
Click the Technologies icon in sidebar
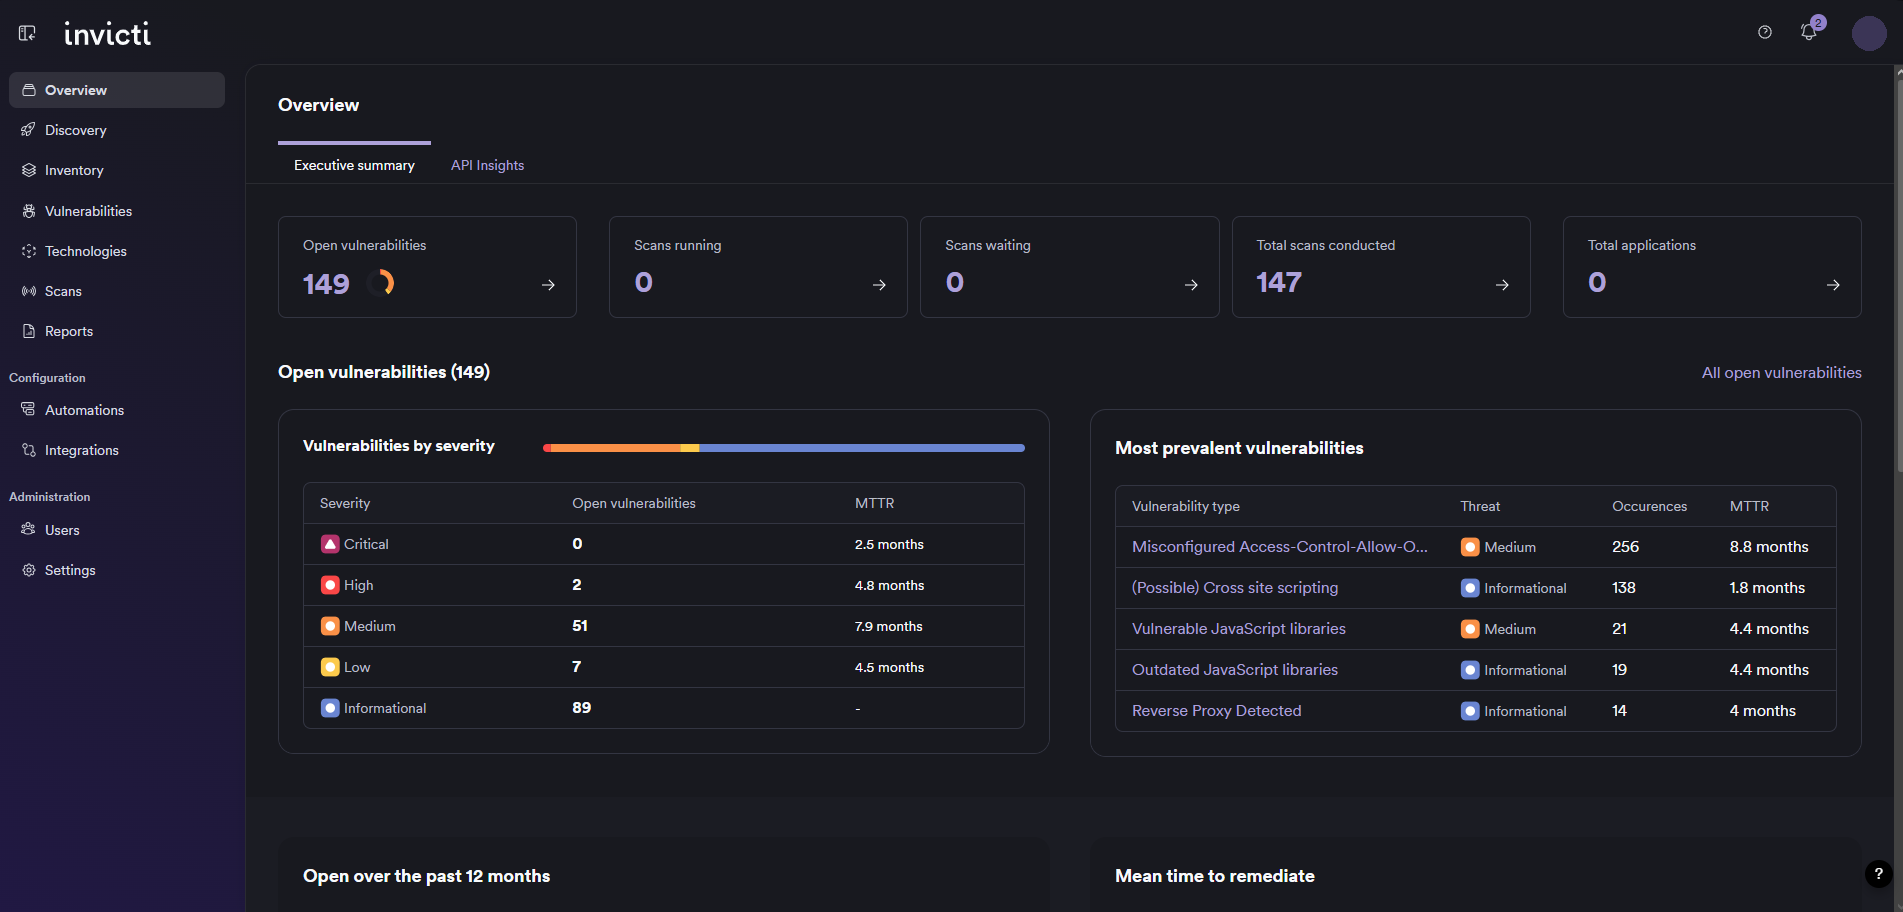pyautogui.click(x=29, y=251)
